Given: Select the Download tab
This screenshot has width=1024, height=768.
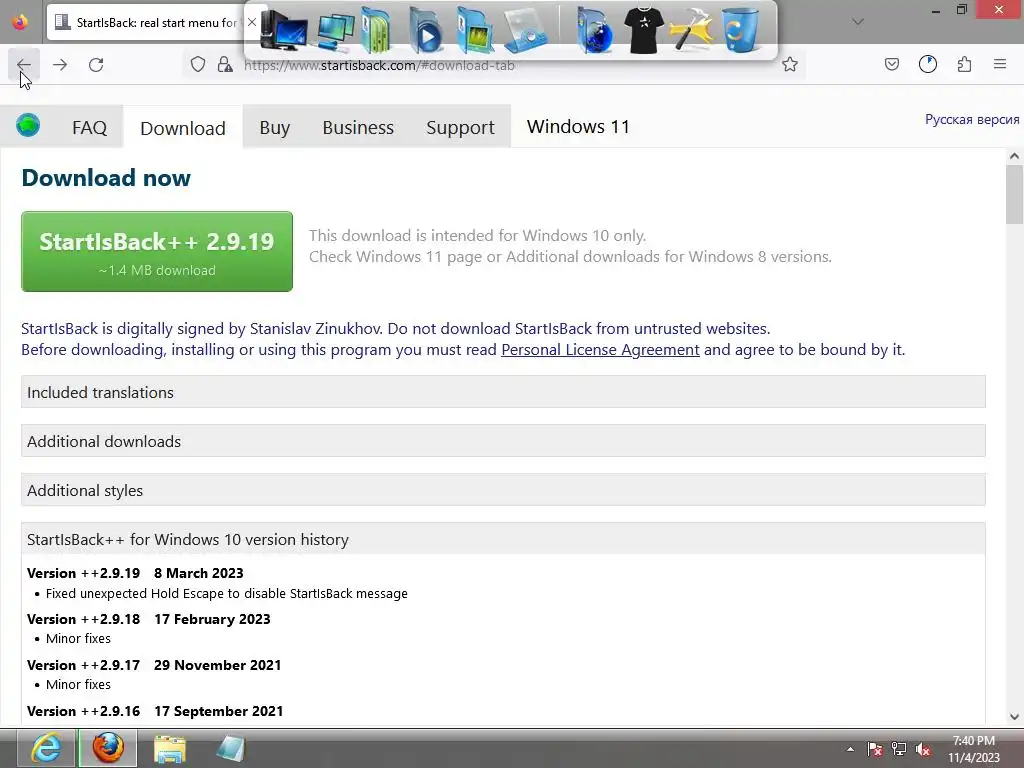Looking at the screenshot, I should click(183, 128).
